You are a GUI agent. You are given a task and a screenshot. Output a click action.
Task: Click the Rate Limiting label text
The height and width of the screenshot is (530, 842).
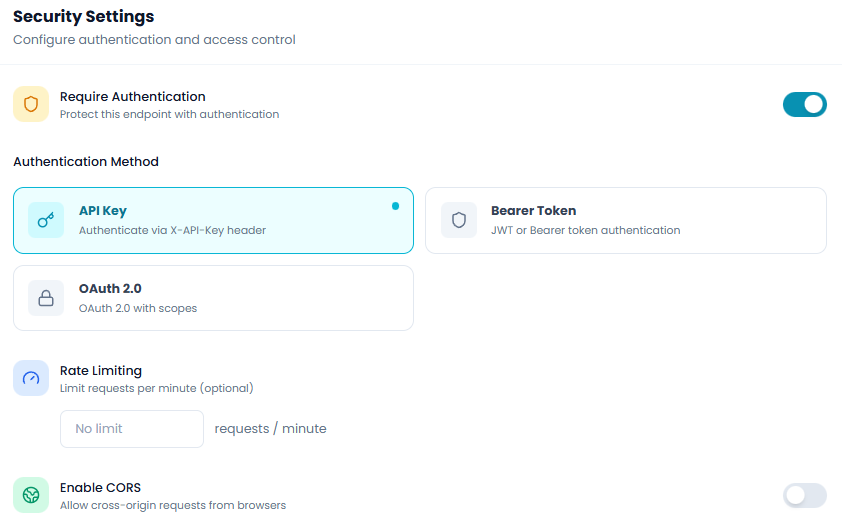pyautogui.click(x=101, y=371)
